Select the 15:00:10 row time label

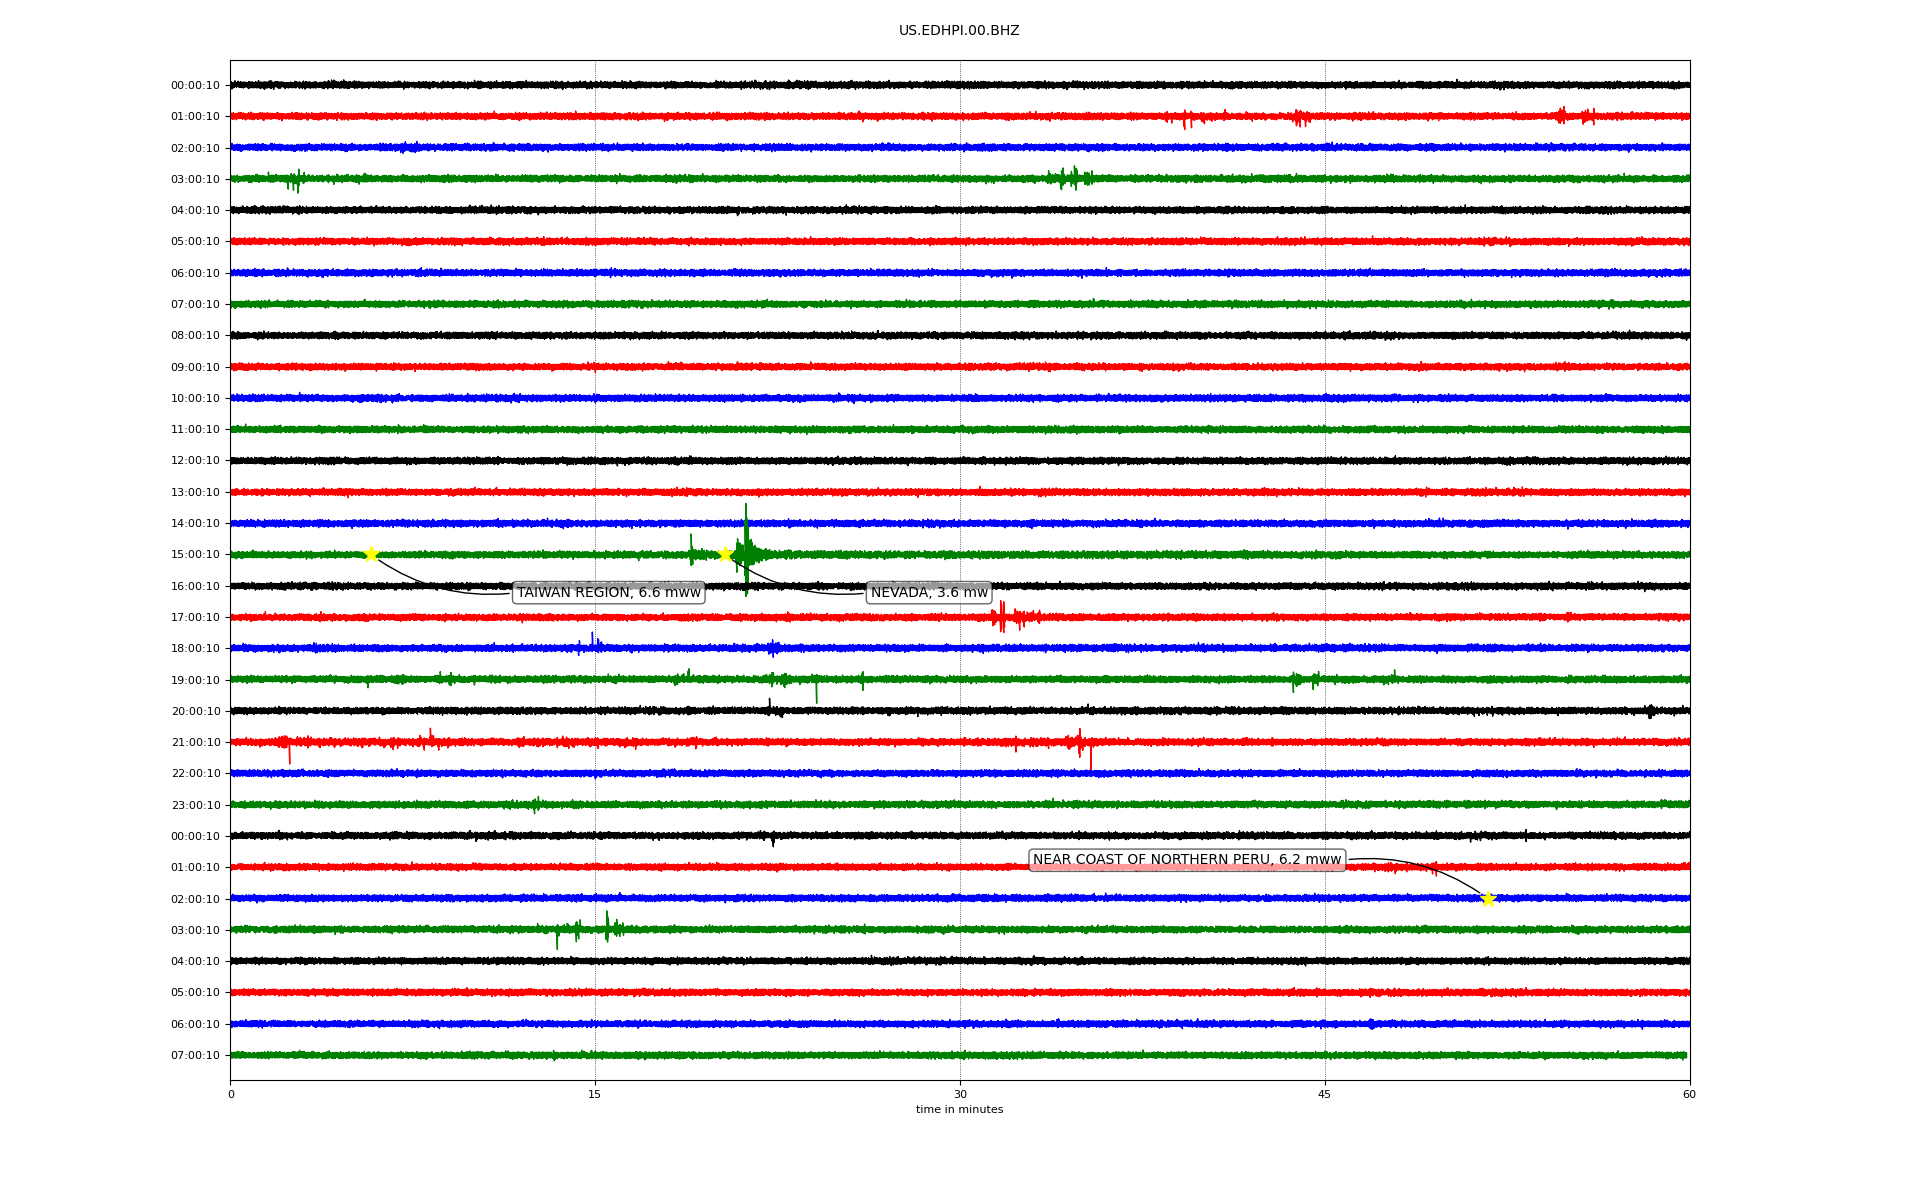tap(195, 555)
